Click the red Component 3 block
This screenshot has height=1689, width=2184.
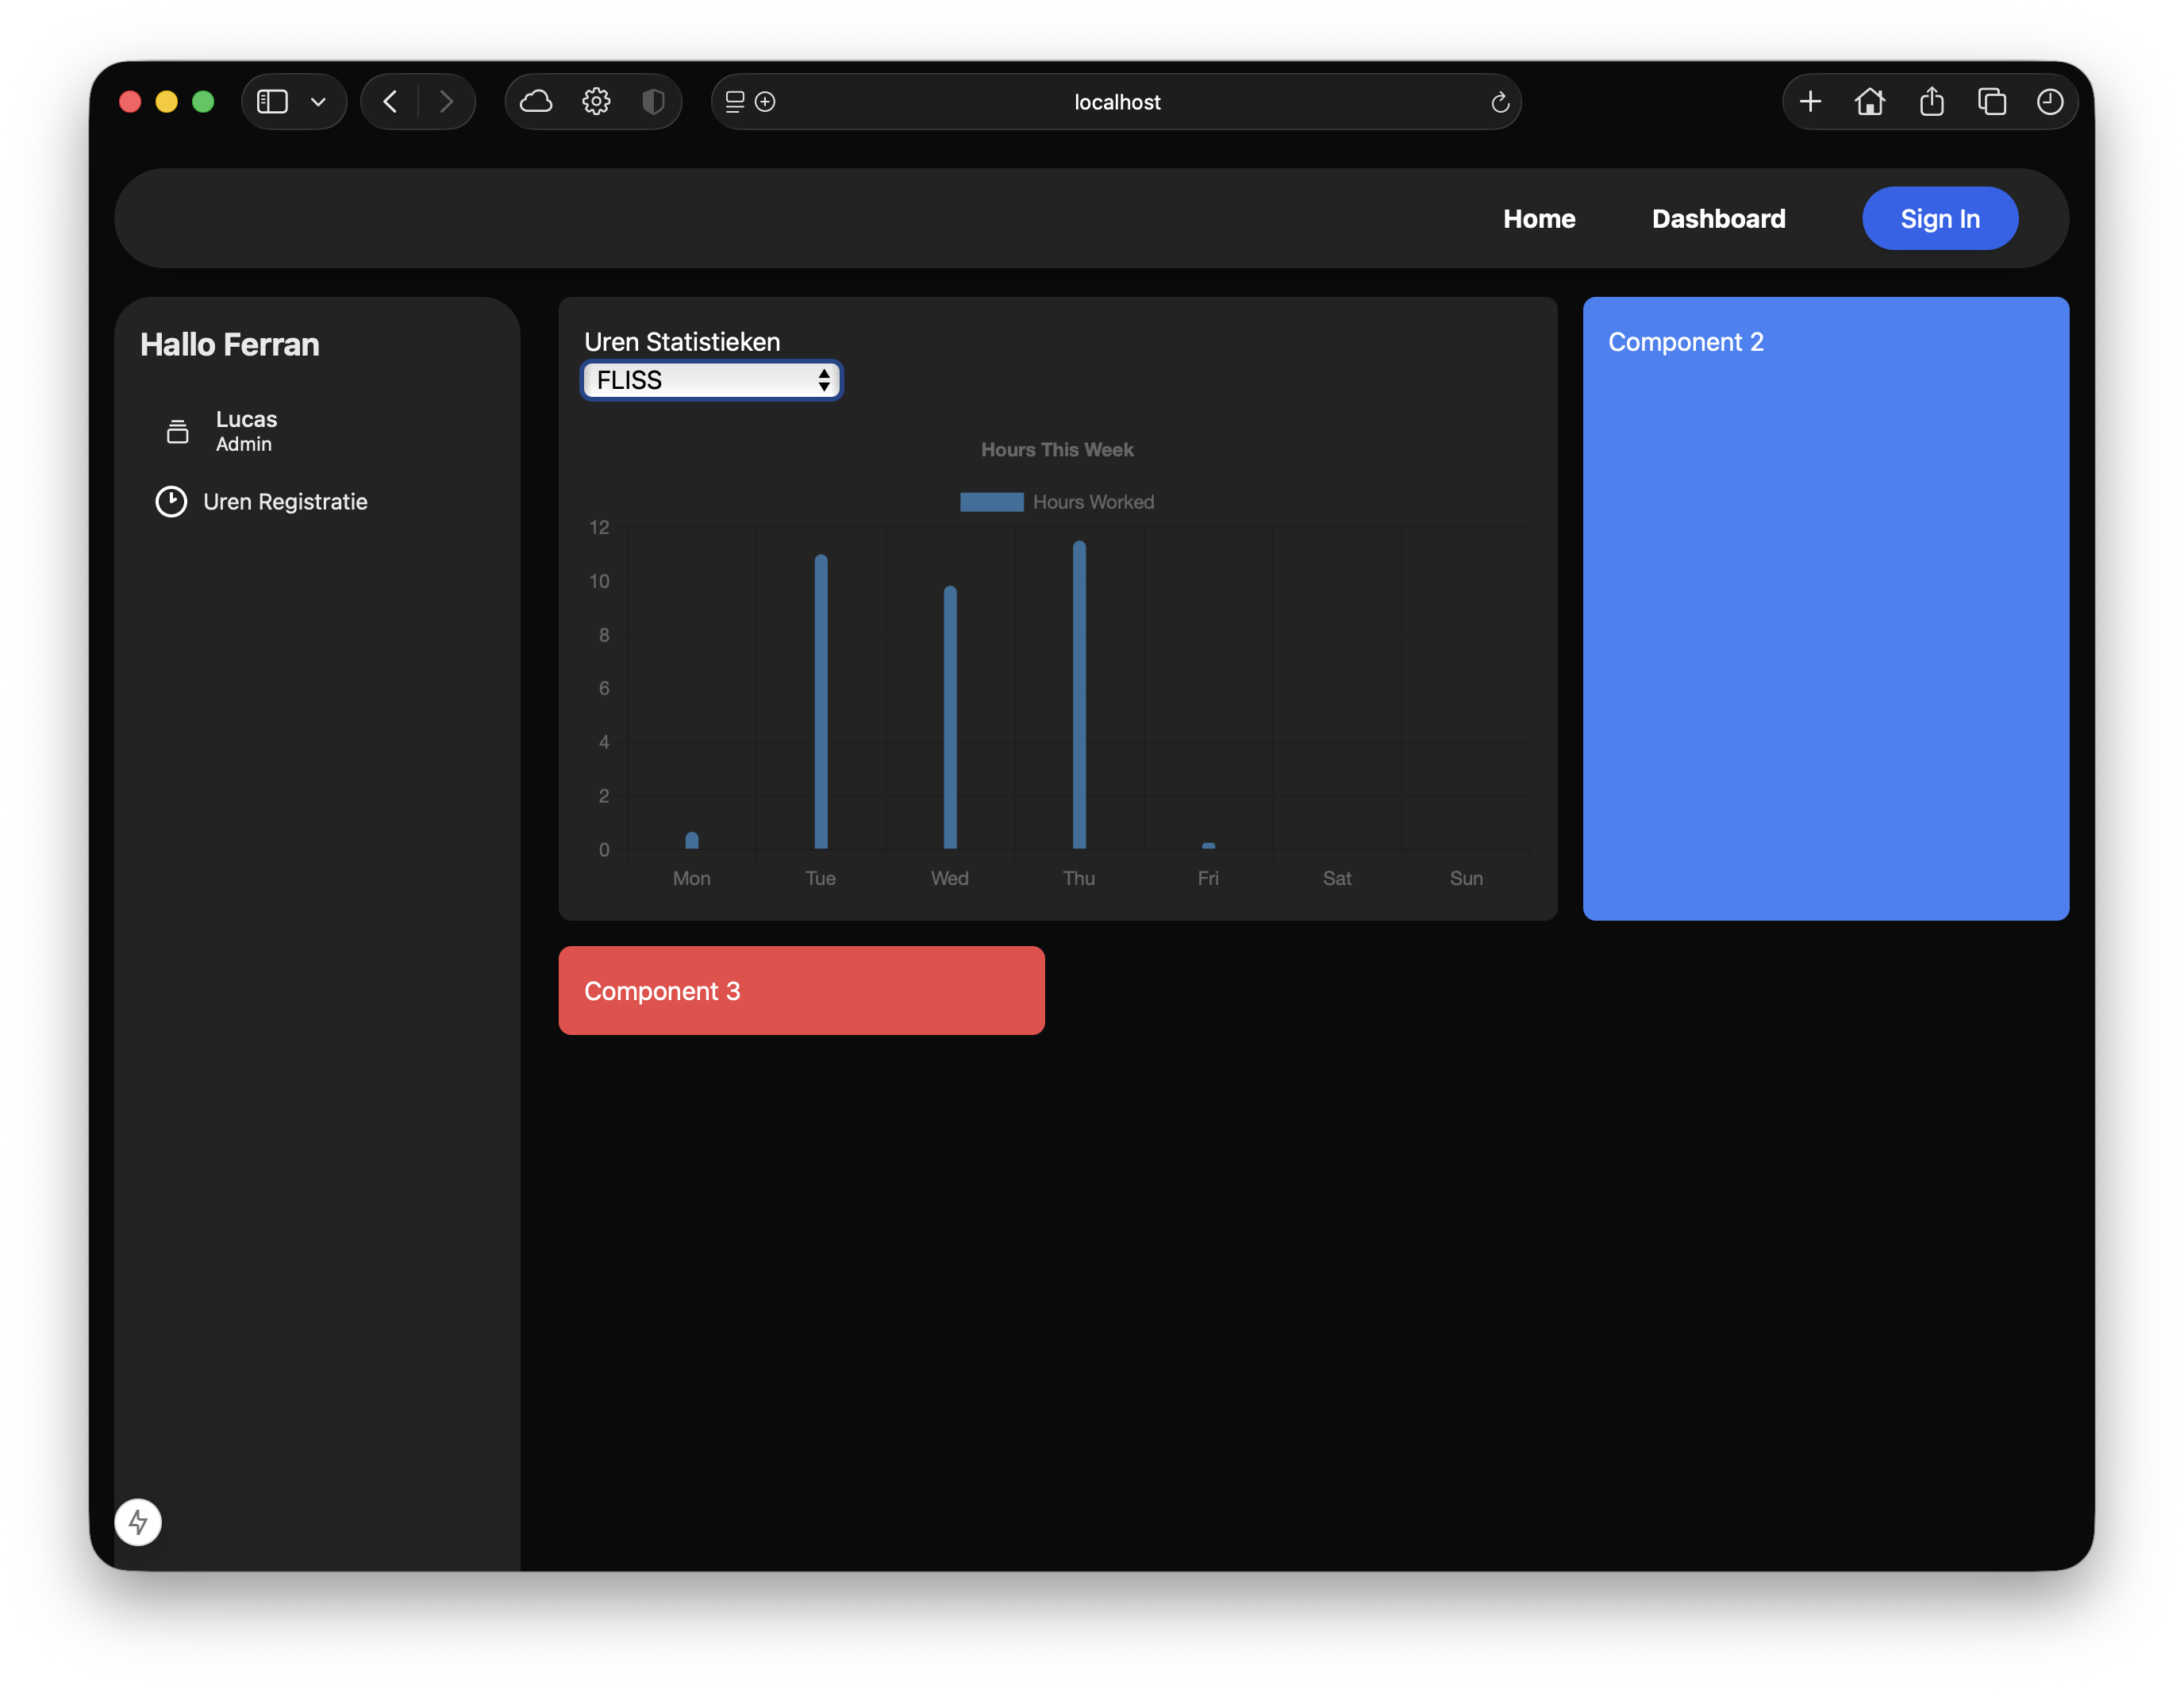[801, 990]
